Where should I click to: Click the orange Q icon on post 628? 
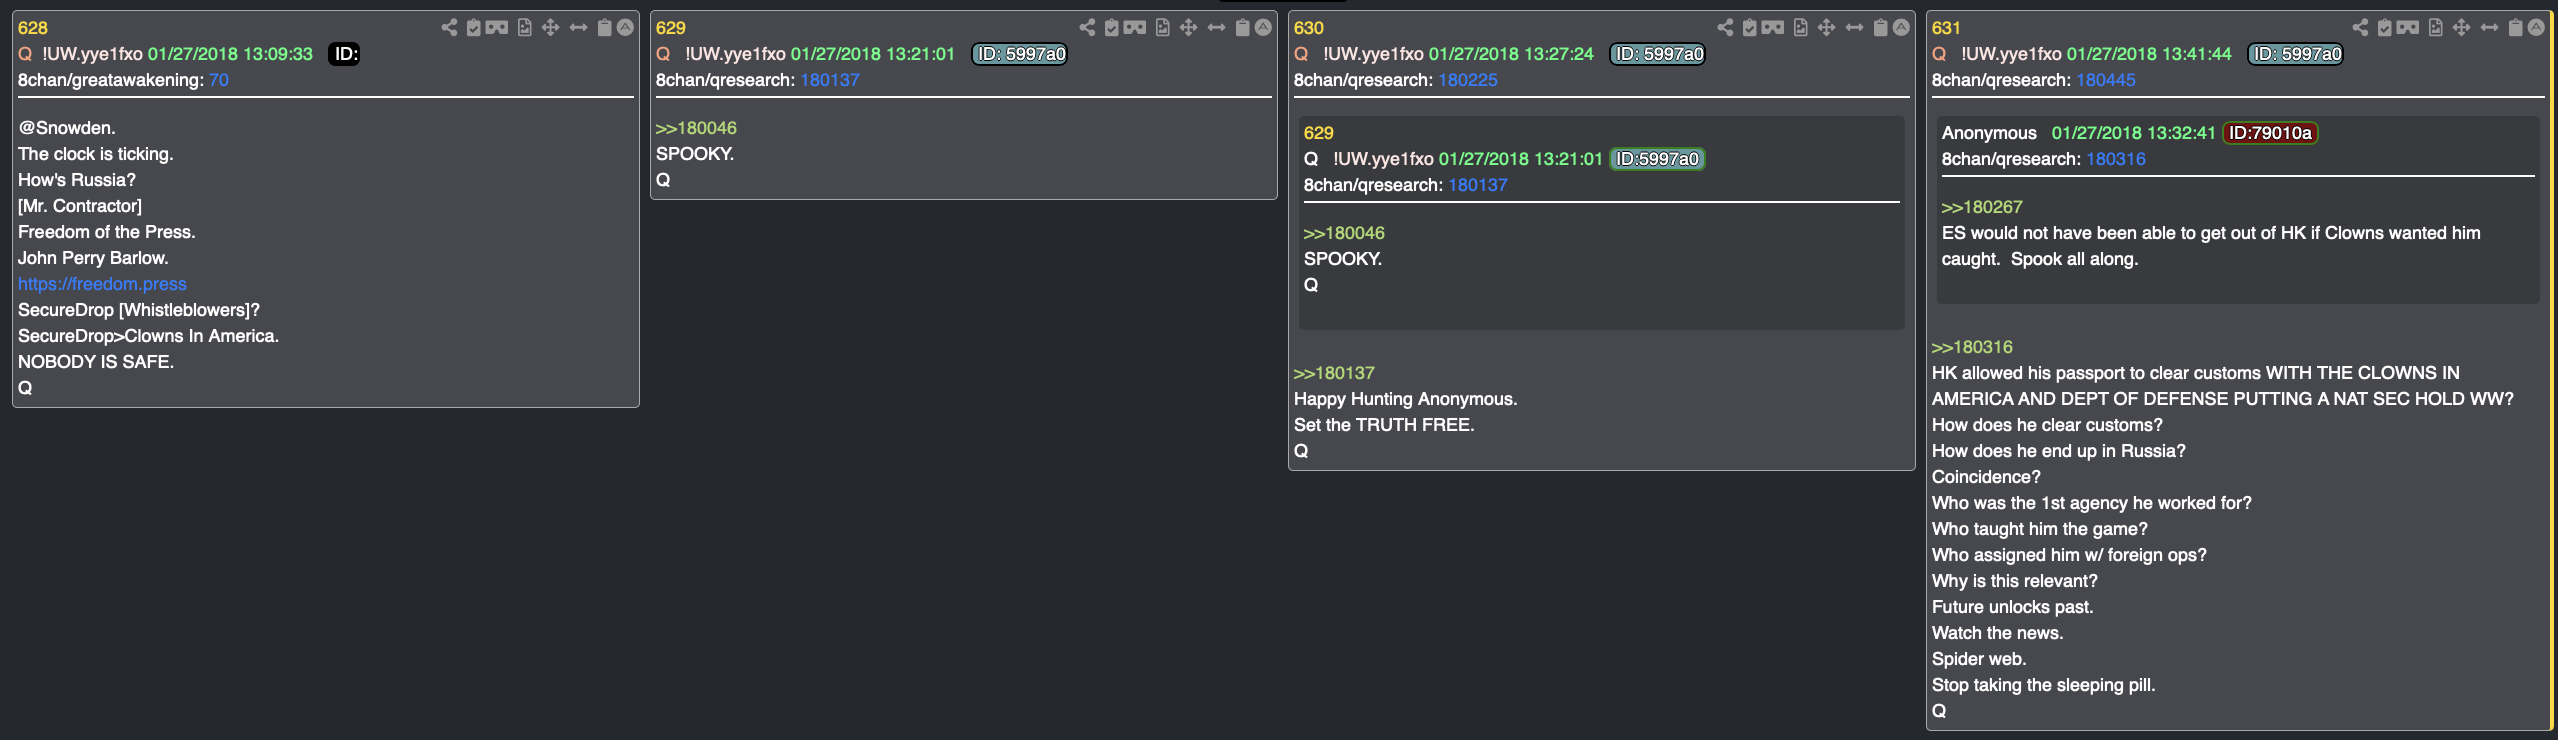click(25, 54)
